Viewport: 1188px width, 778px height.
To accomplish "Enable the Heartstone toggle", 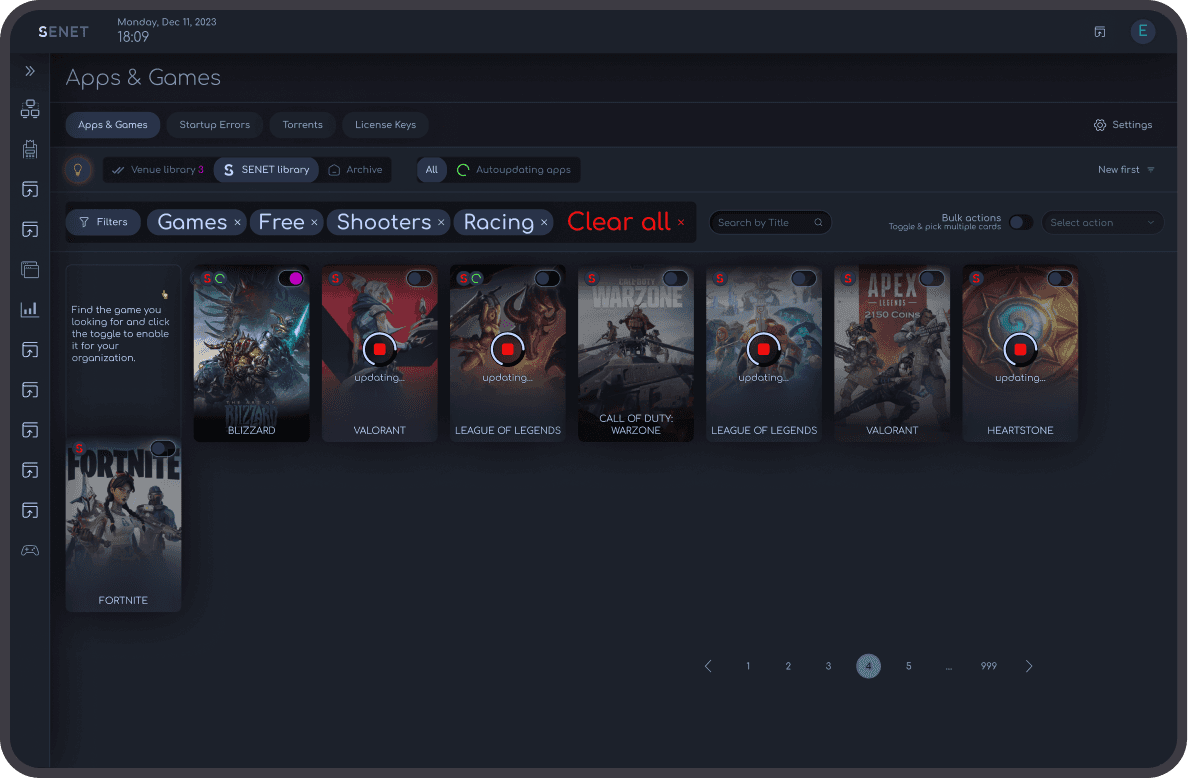I will [1059, 278].
